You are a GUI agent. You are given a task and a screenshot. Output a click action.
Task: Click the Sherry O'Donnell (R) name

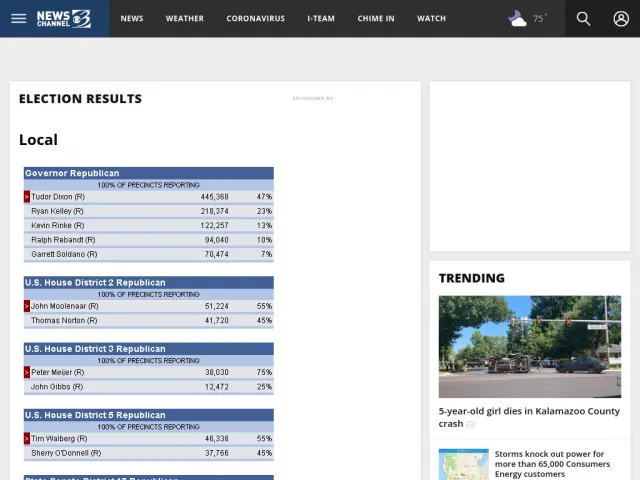tap(66, 453)
